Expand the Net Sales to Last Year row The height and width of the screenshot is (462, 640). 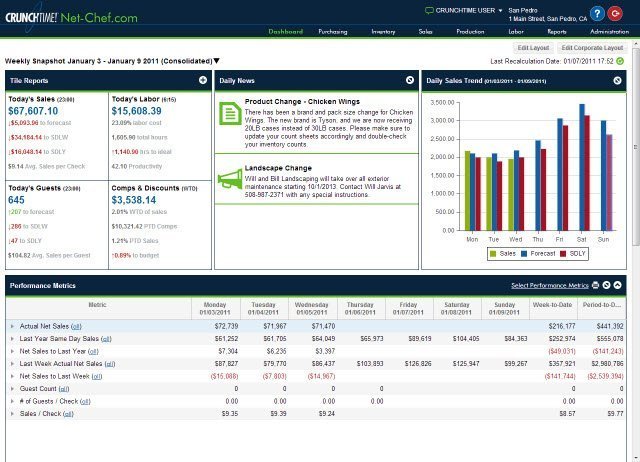click(x=12, y=351)
